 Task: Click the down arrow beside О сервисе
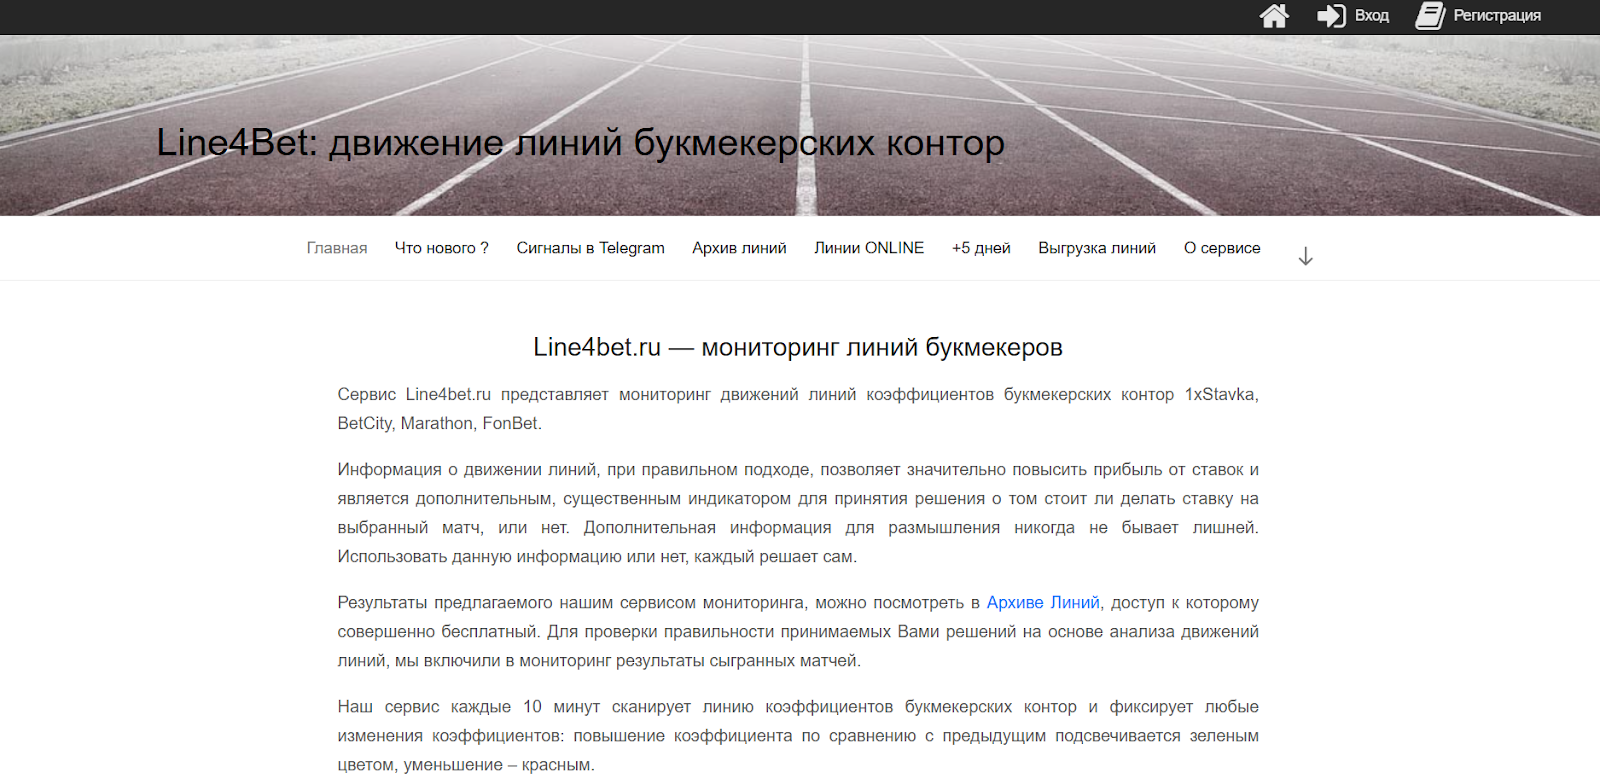1305,257
